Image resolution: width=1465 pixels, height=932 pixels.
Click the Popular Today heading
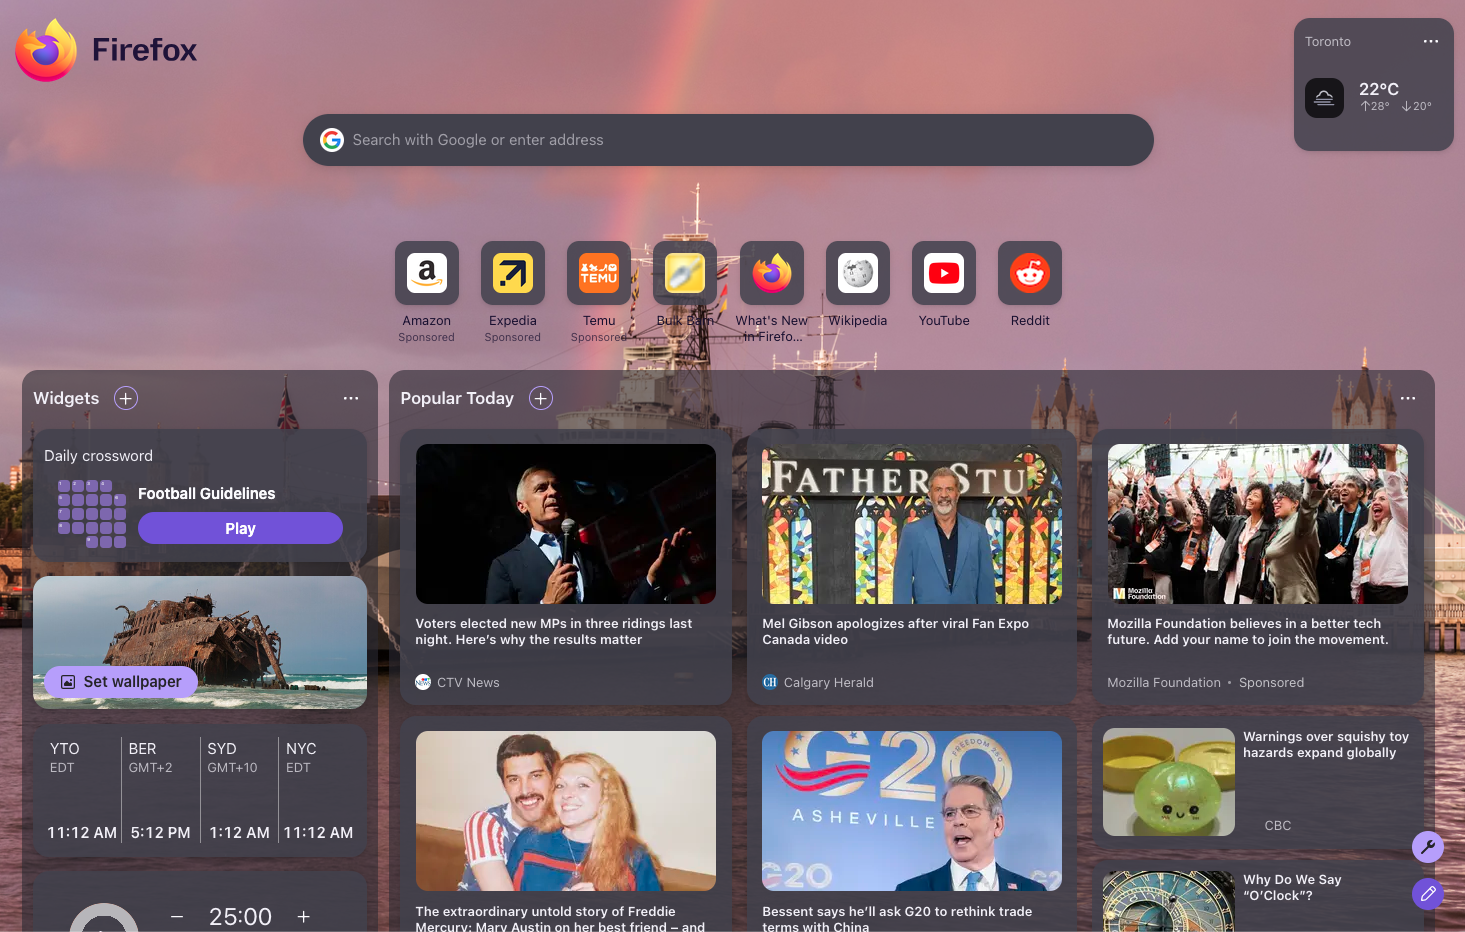point(457,398)
